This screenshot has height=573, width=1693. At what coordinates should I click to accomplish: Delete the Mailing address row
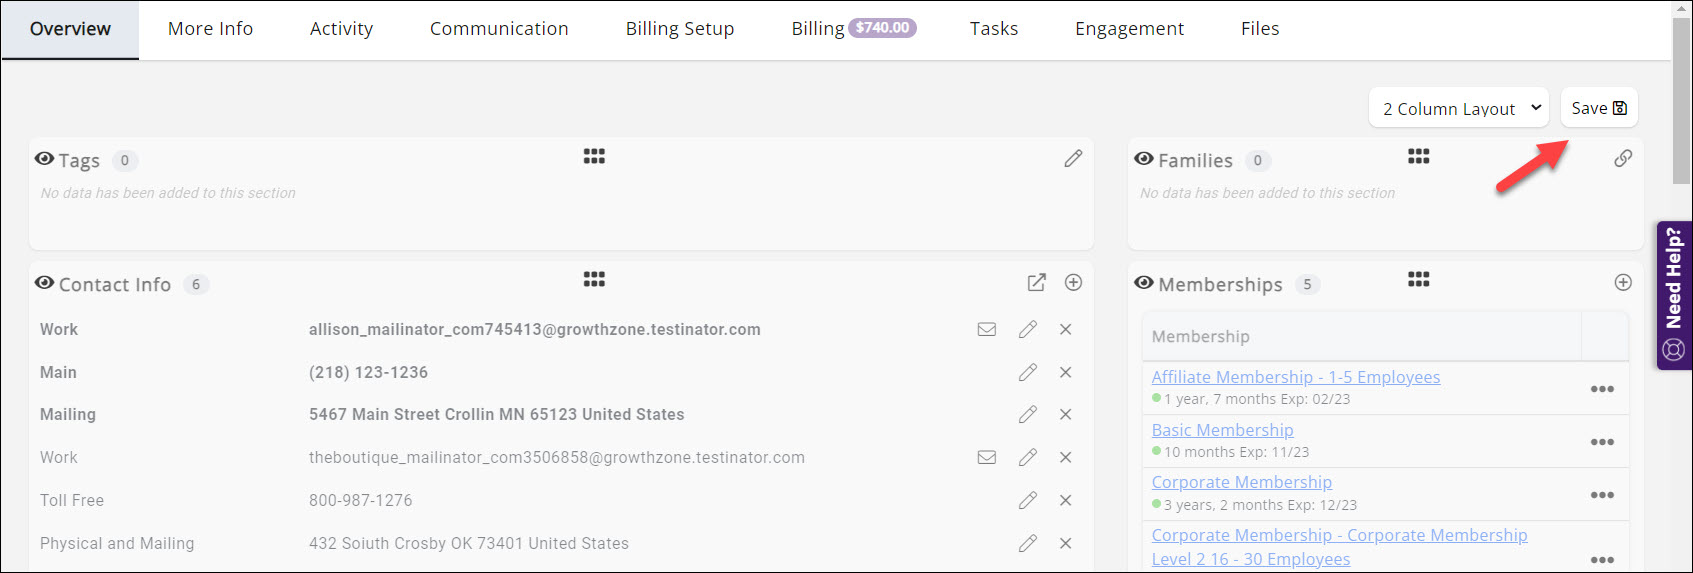click(x=1065, y=415)
